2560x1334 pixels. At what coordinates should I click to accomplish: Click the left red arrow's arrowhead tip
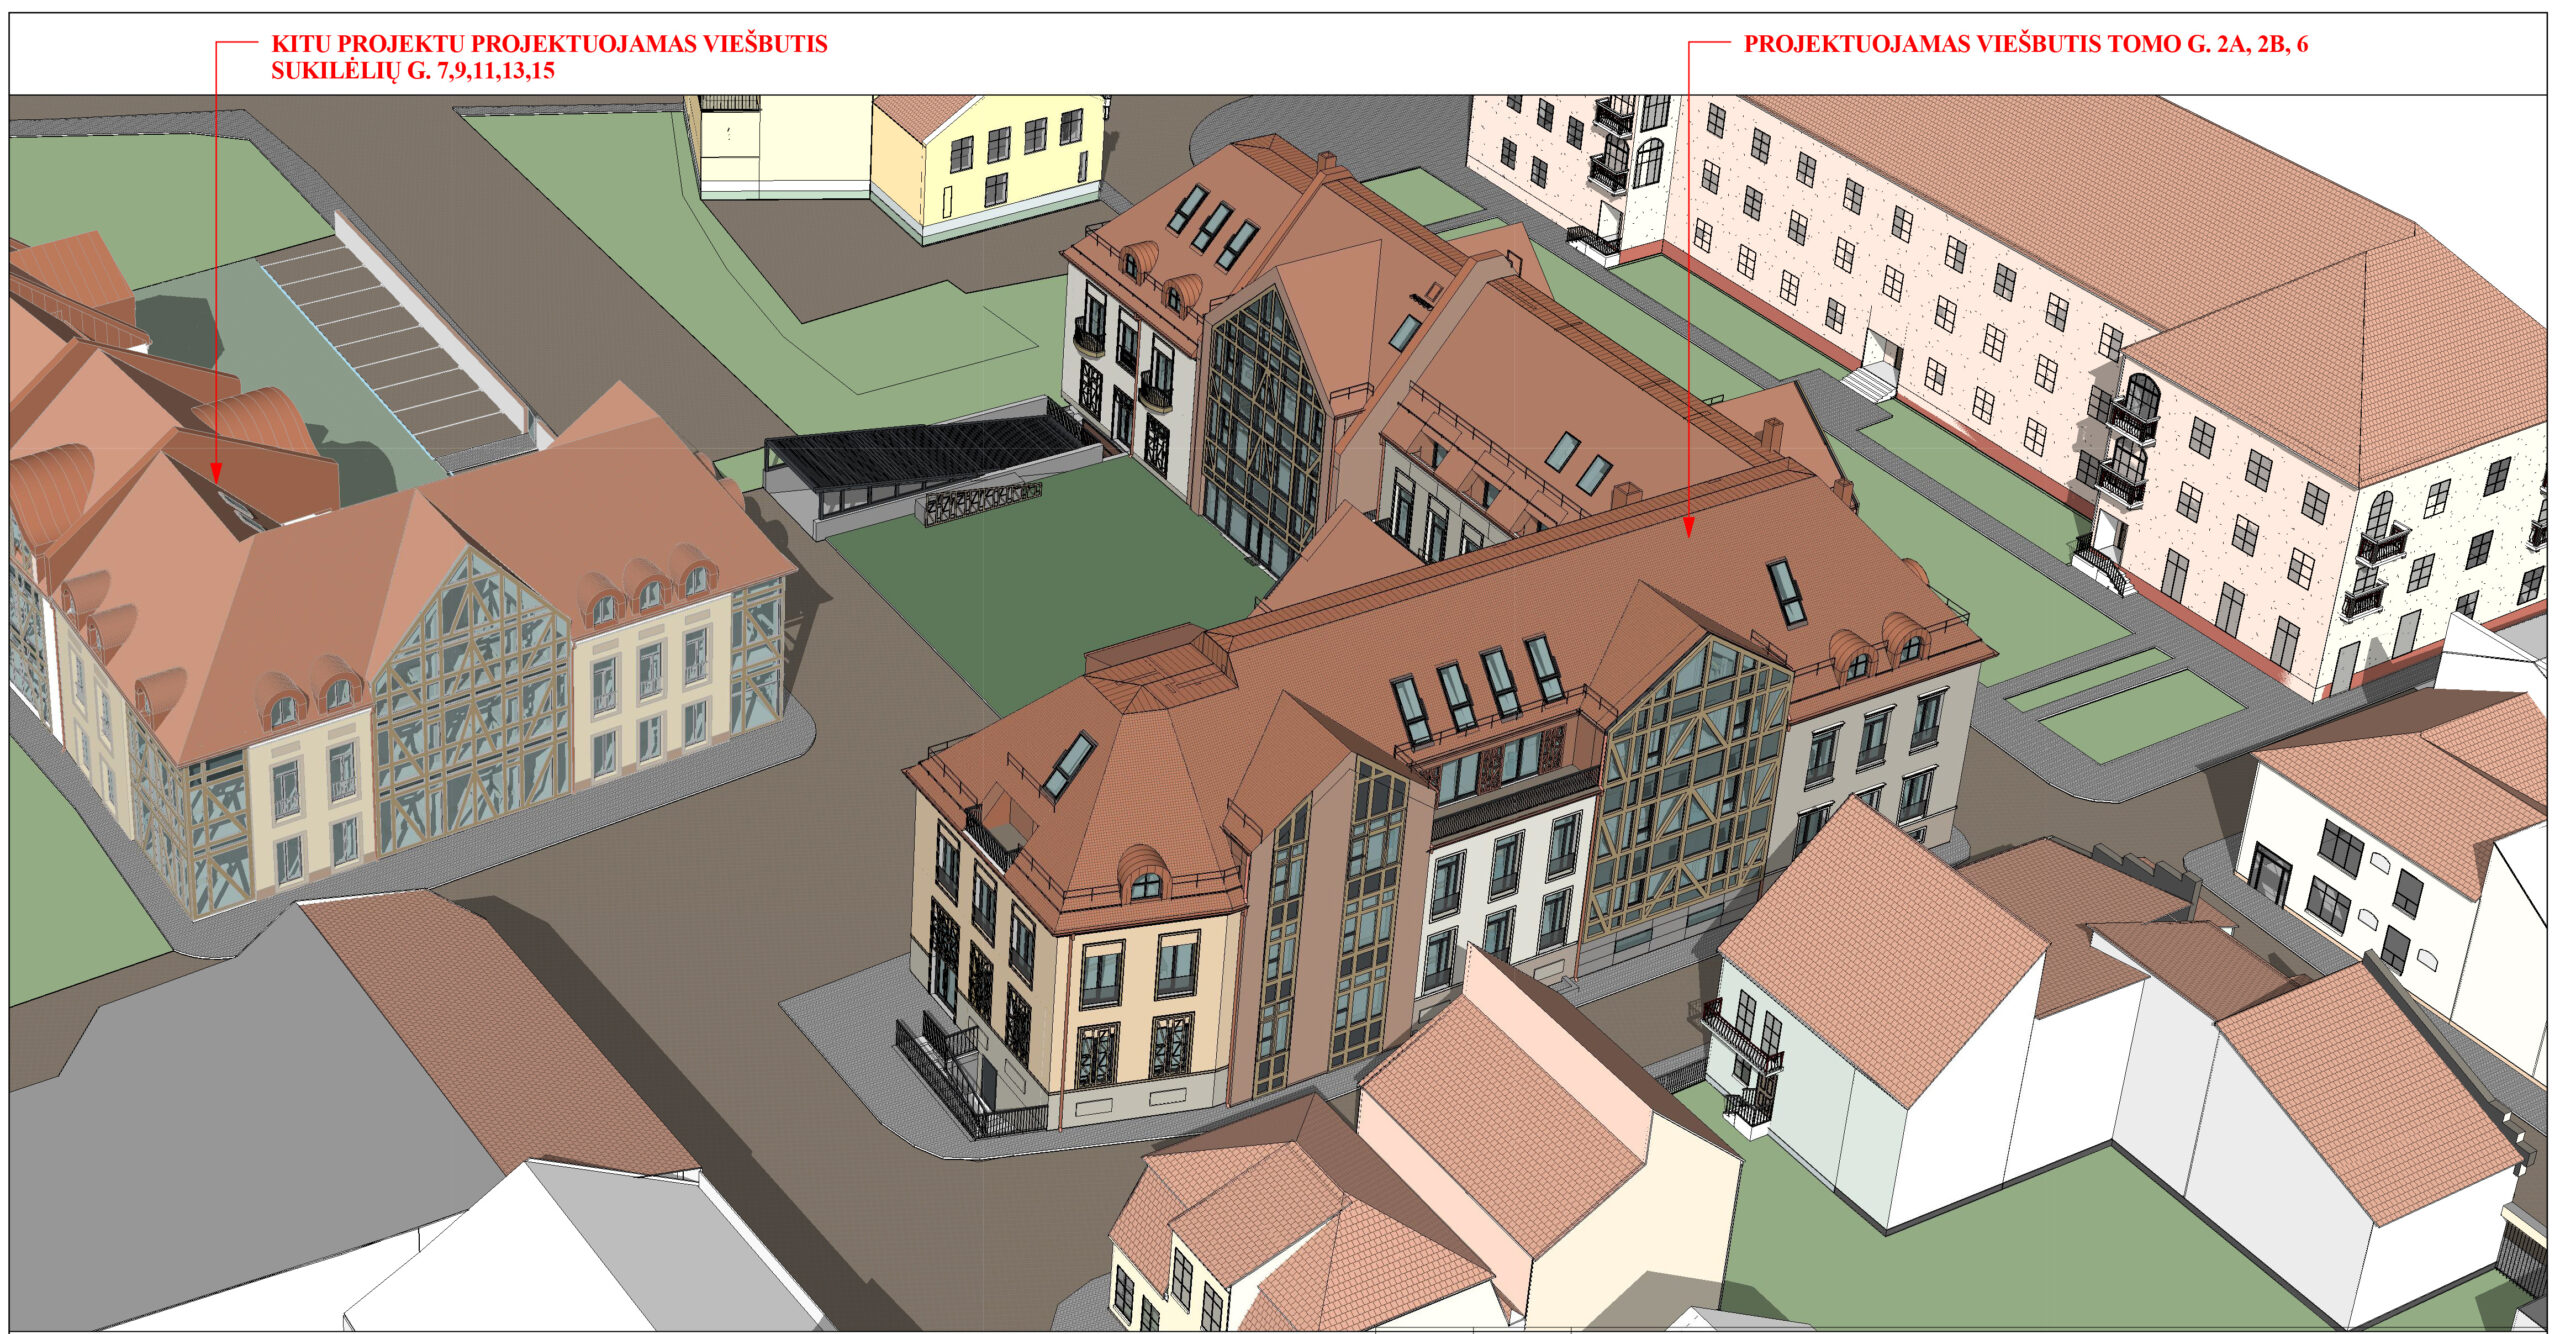(x=217, y=480)
